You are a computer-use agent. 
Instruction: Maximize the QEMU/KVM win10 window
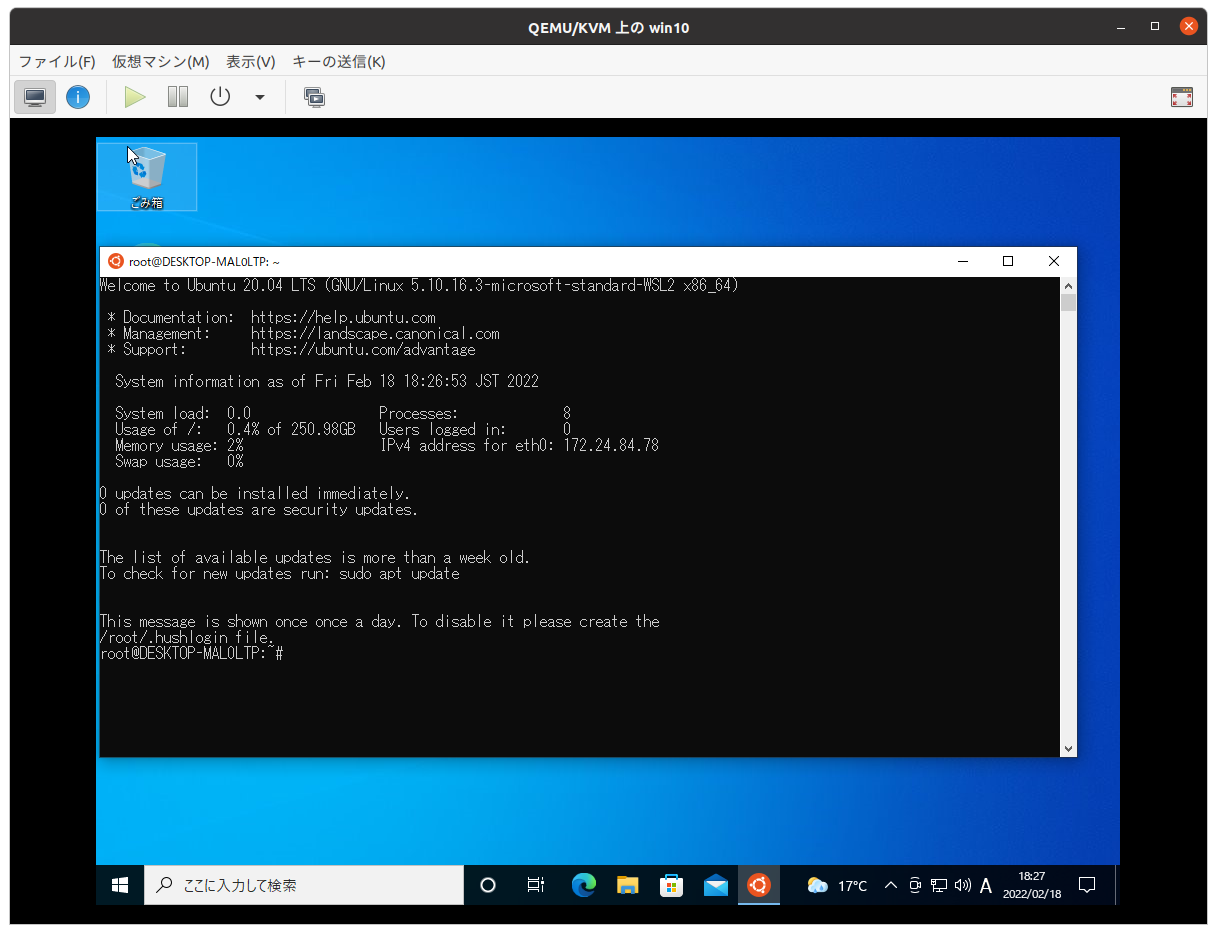1155,27
